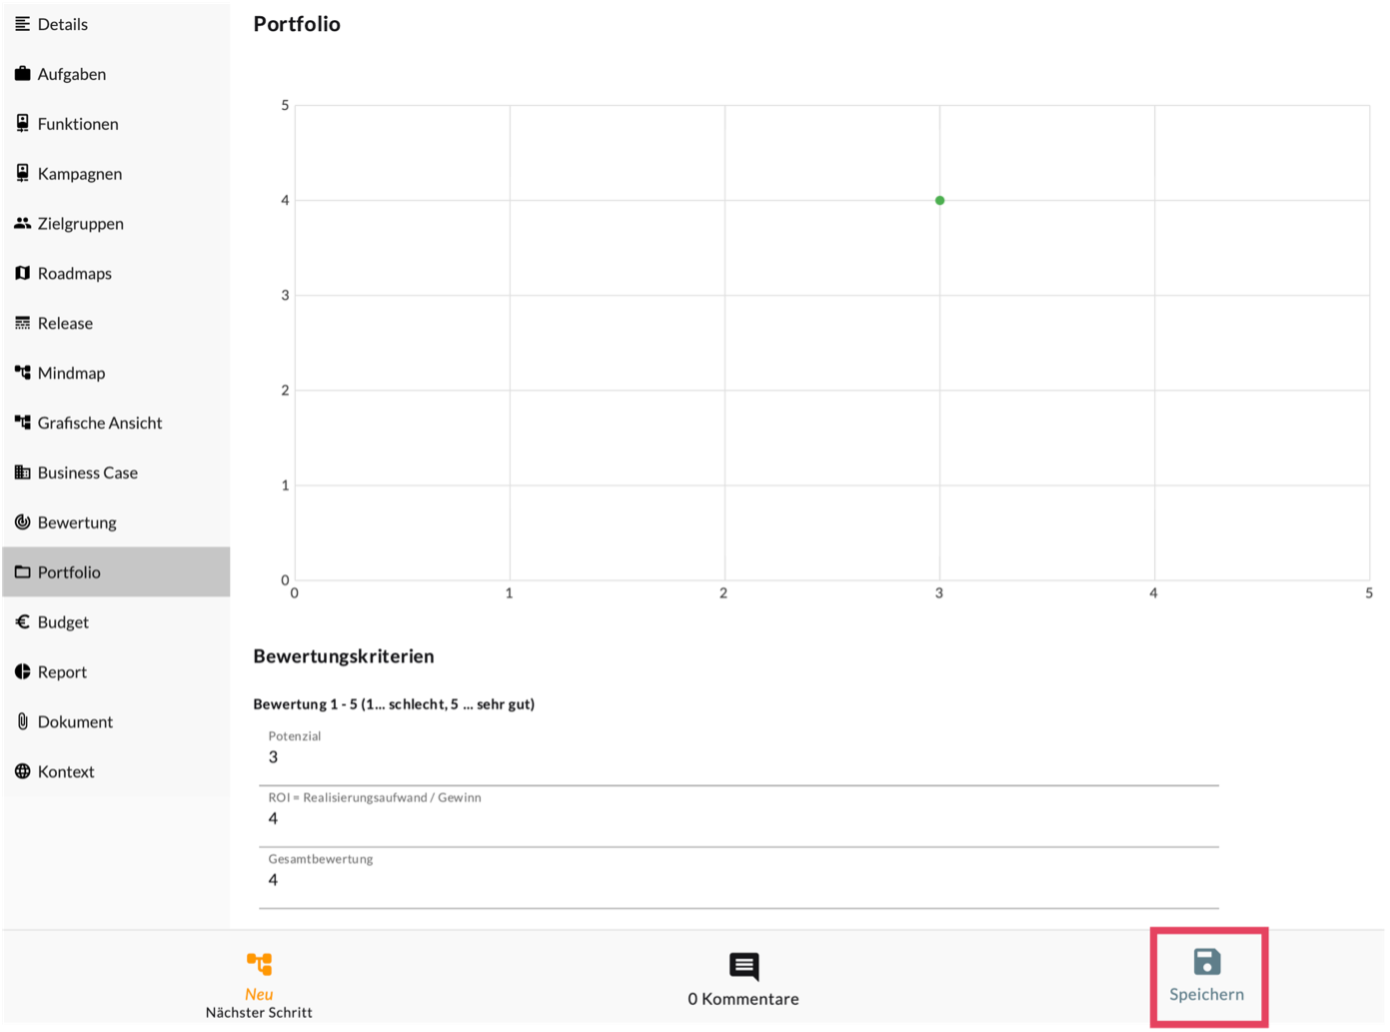The height and width of the screenshot is (1032, 1390).
Task: Open the Details section
Action: (x=62, y=24)
